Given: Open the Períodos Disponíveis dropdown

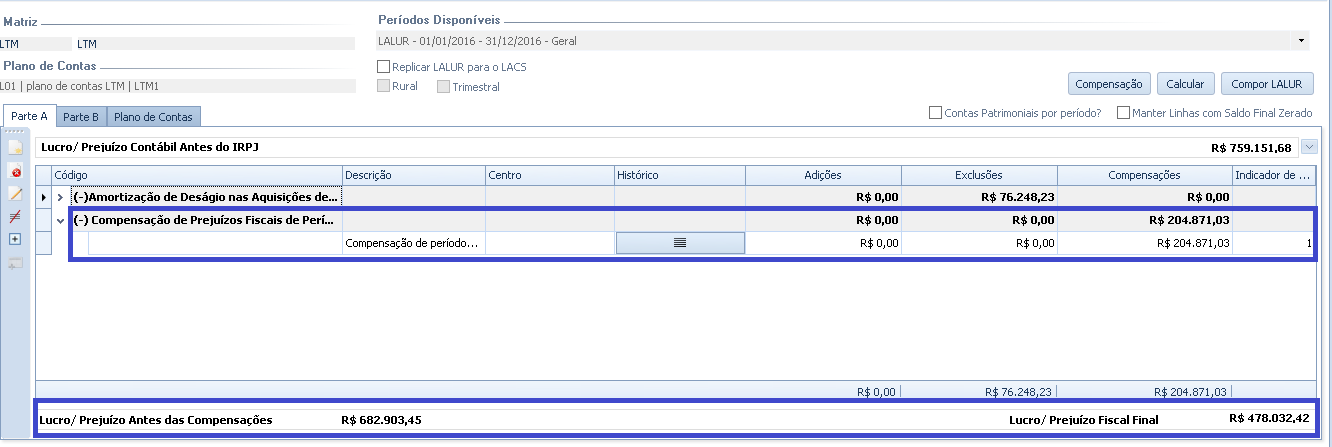Looking at the screenshot, I should click(1302, 41).
